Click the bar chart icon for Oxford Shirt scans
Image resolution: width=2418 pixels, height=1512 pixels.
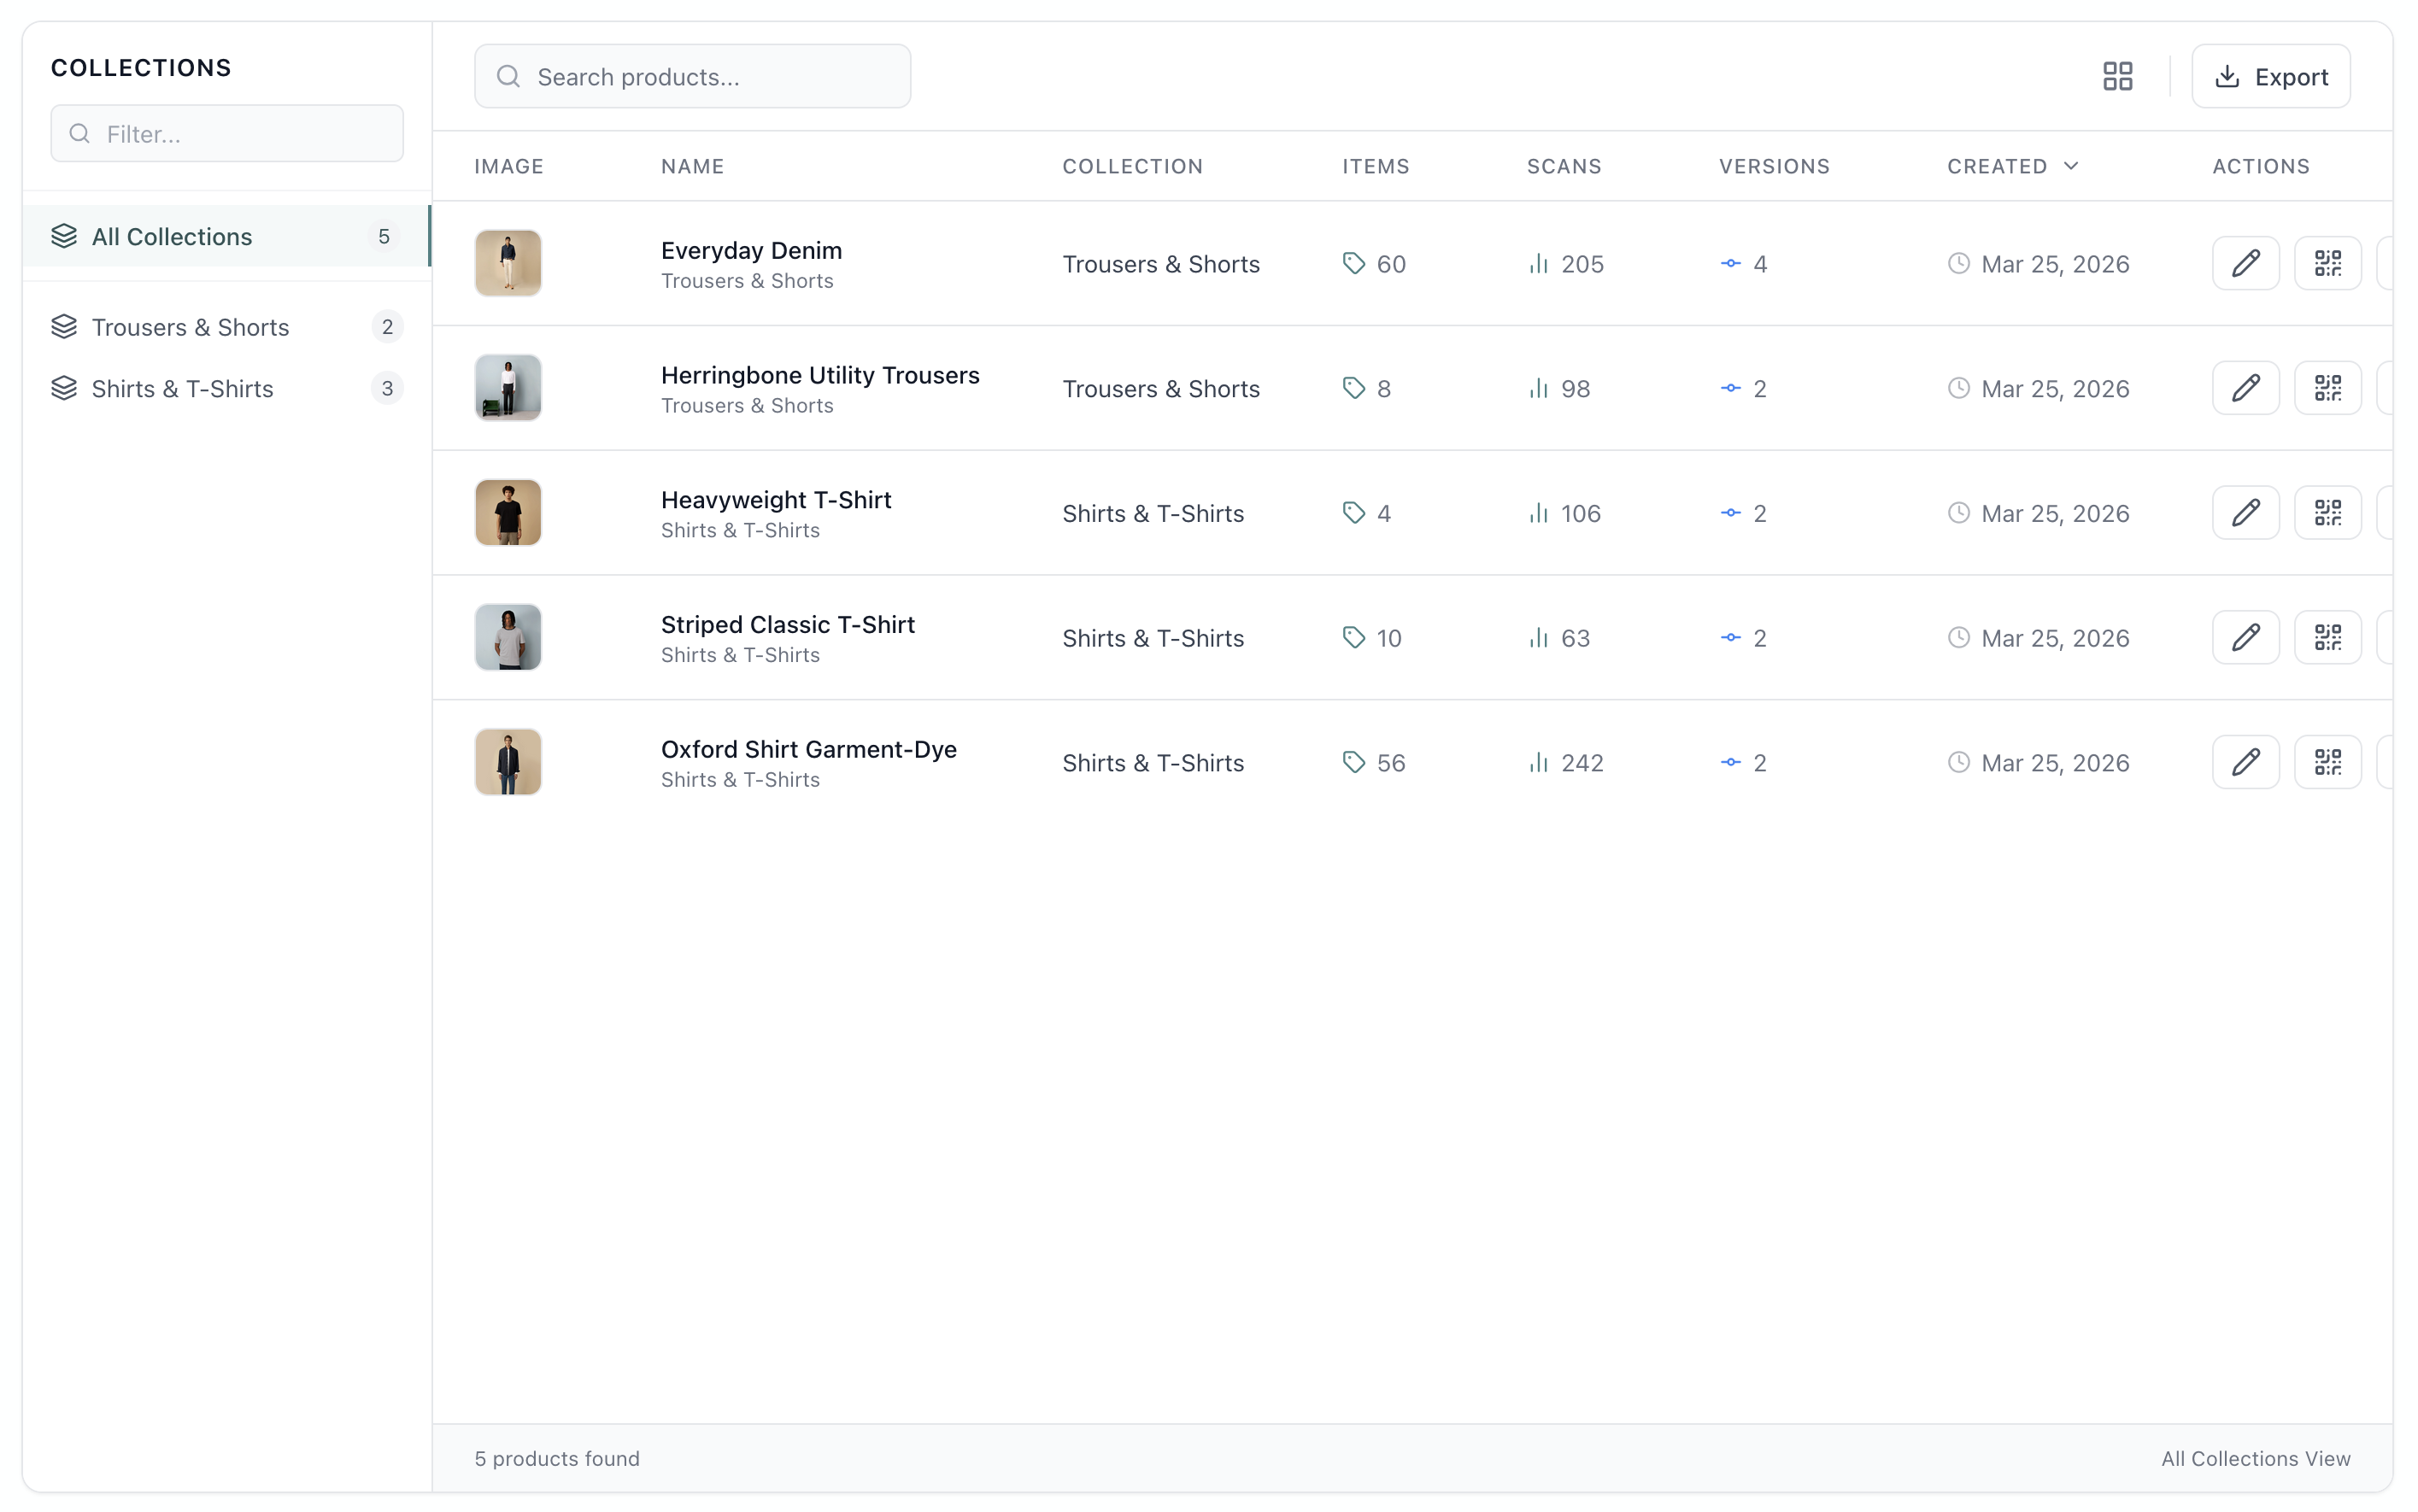(x=1538, y=763)
